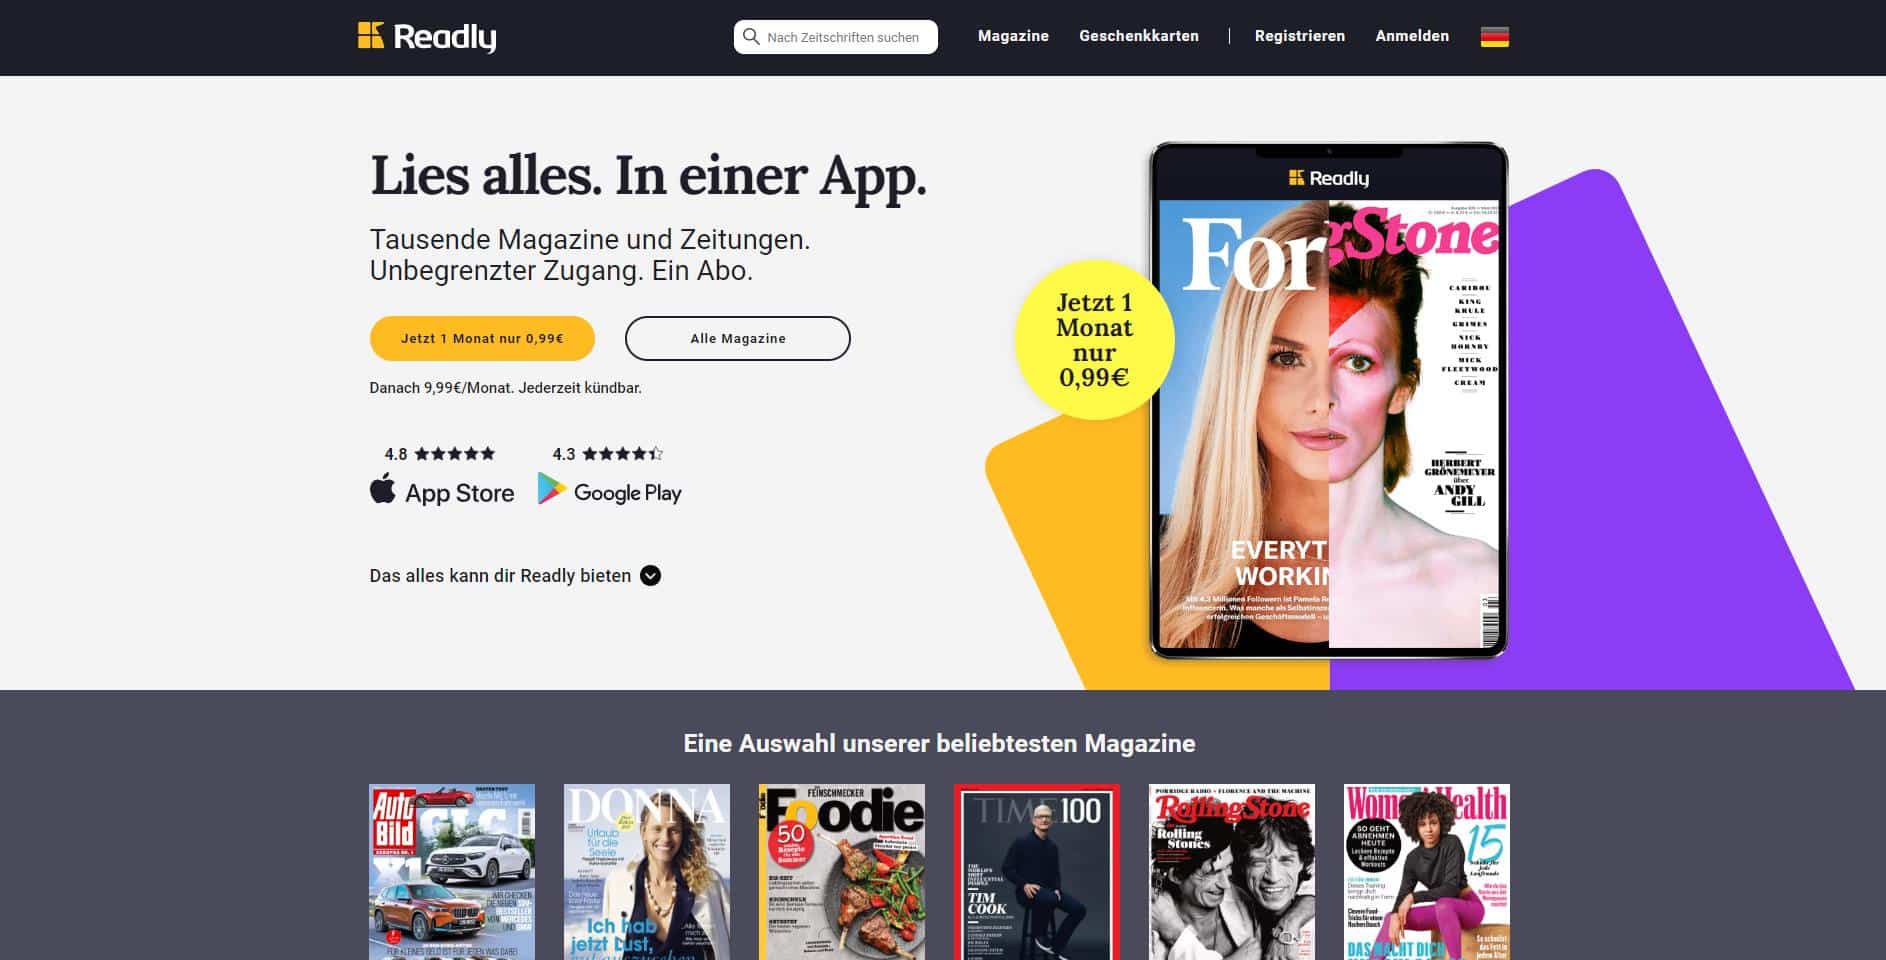This screenshot has width=1886, height=960.
Task: Click 'Danach 9,99€/Monat. Jederzeit kündbar.' text
Action: 505,388
